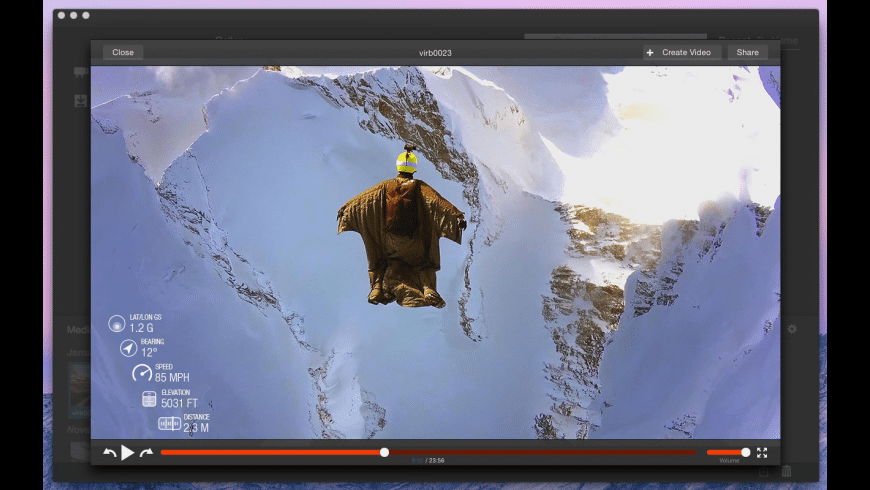Skip backward with the rewind arrow

coord(110,453)
